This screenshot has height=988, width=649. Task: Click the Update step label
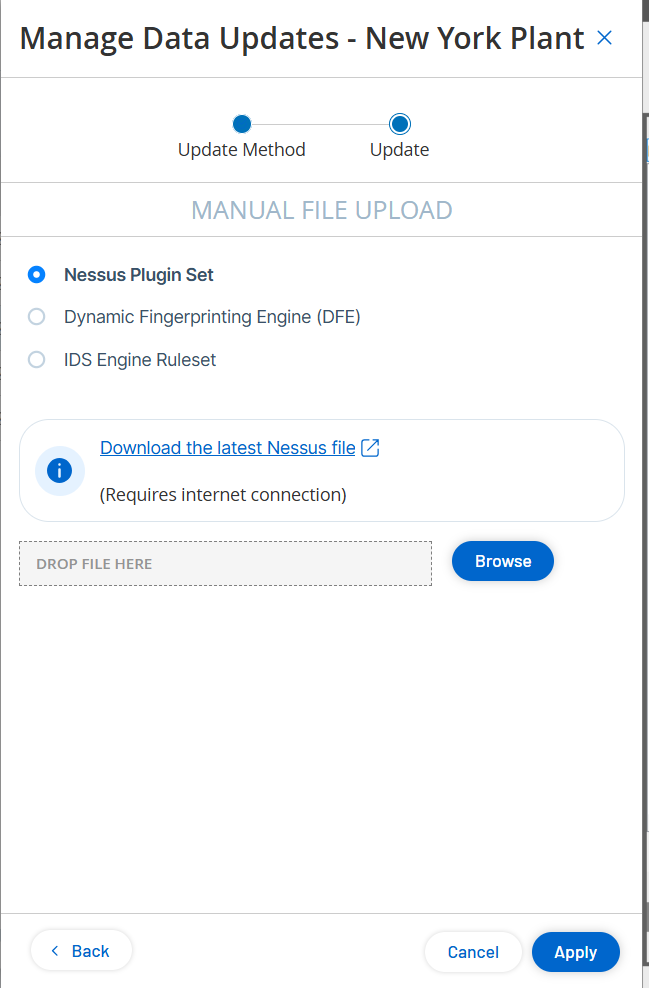click(x=400, y=150)
